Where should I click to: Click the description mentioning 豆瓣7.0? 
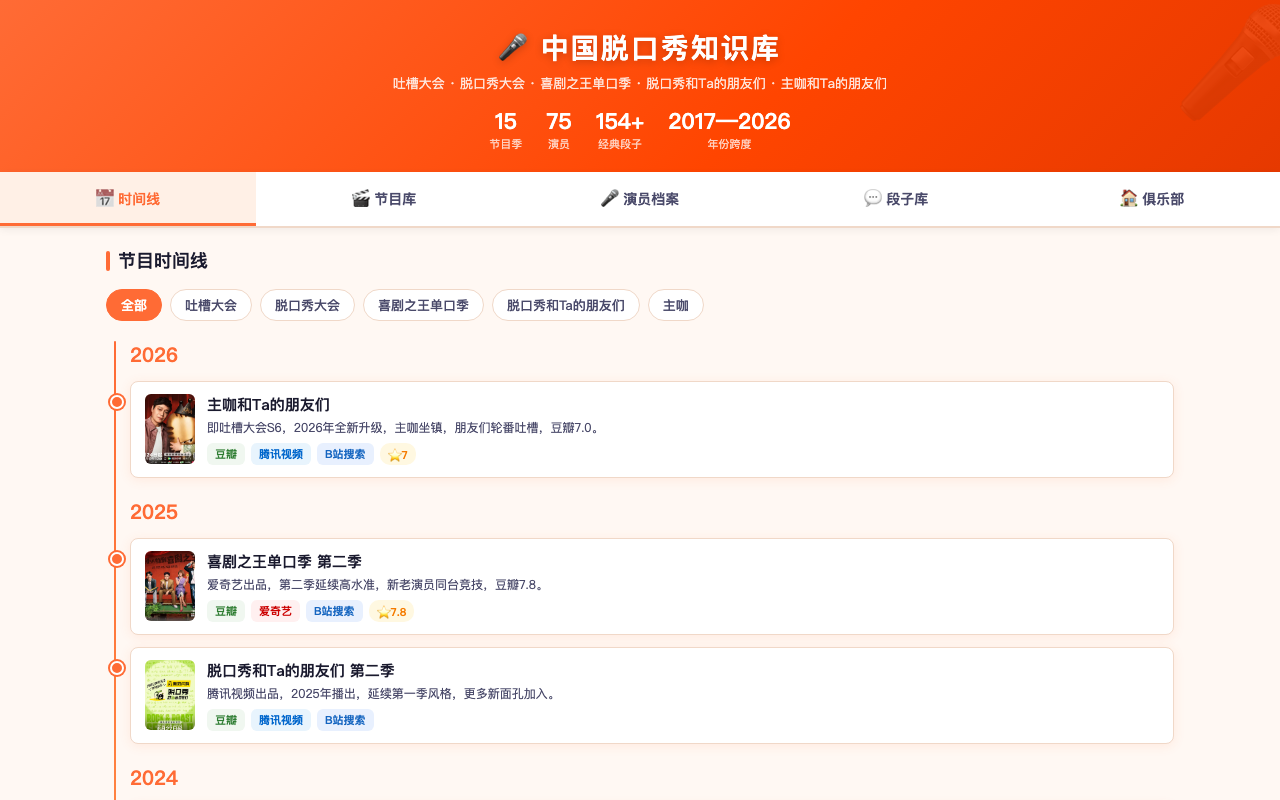click(x=403, y=427)
